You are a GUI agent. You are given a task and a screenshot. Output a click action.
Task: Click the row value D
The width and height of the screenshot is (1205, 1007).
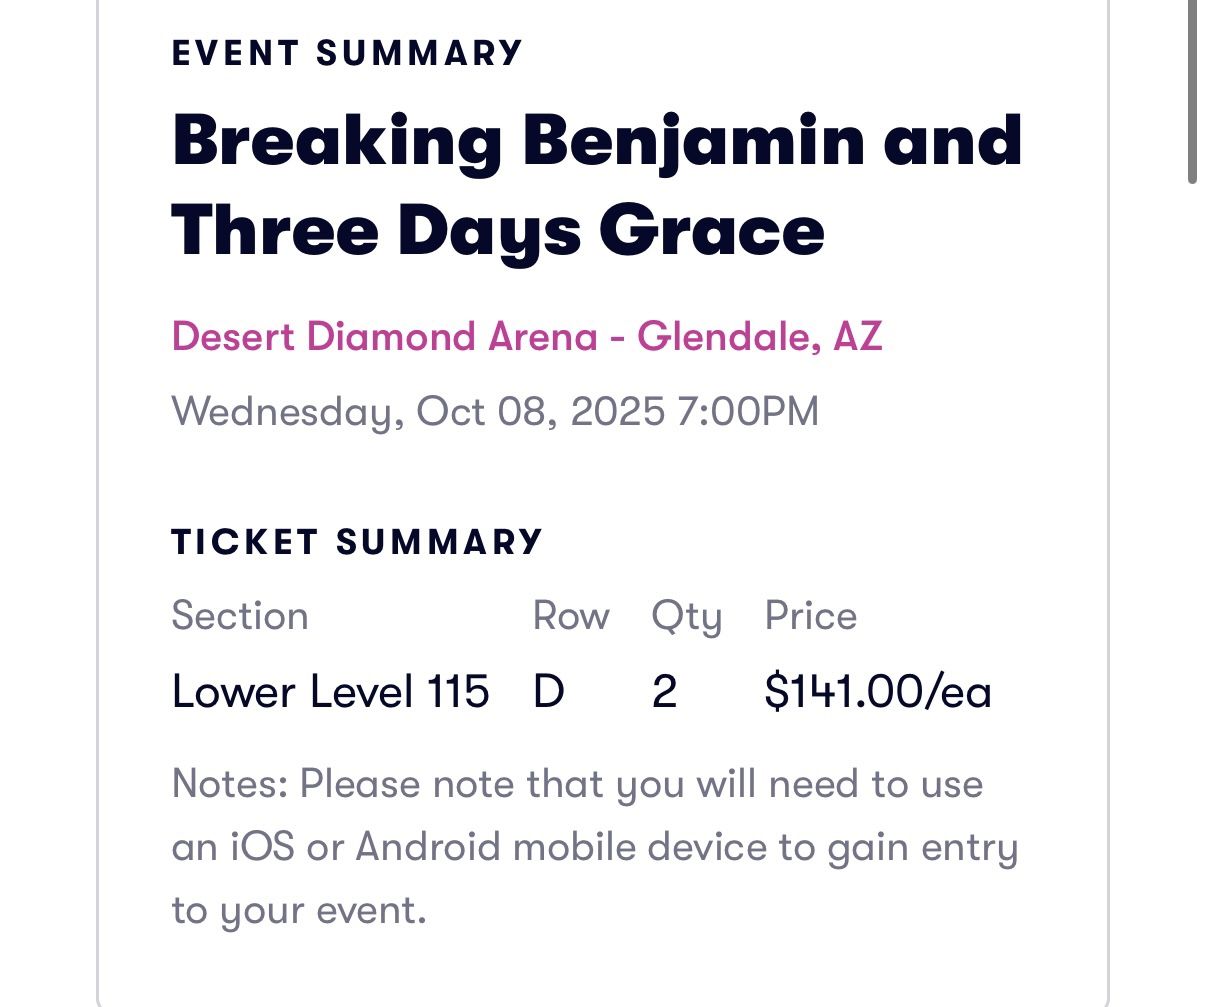click(x=549, y=692)
